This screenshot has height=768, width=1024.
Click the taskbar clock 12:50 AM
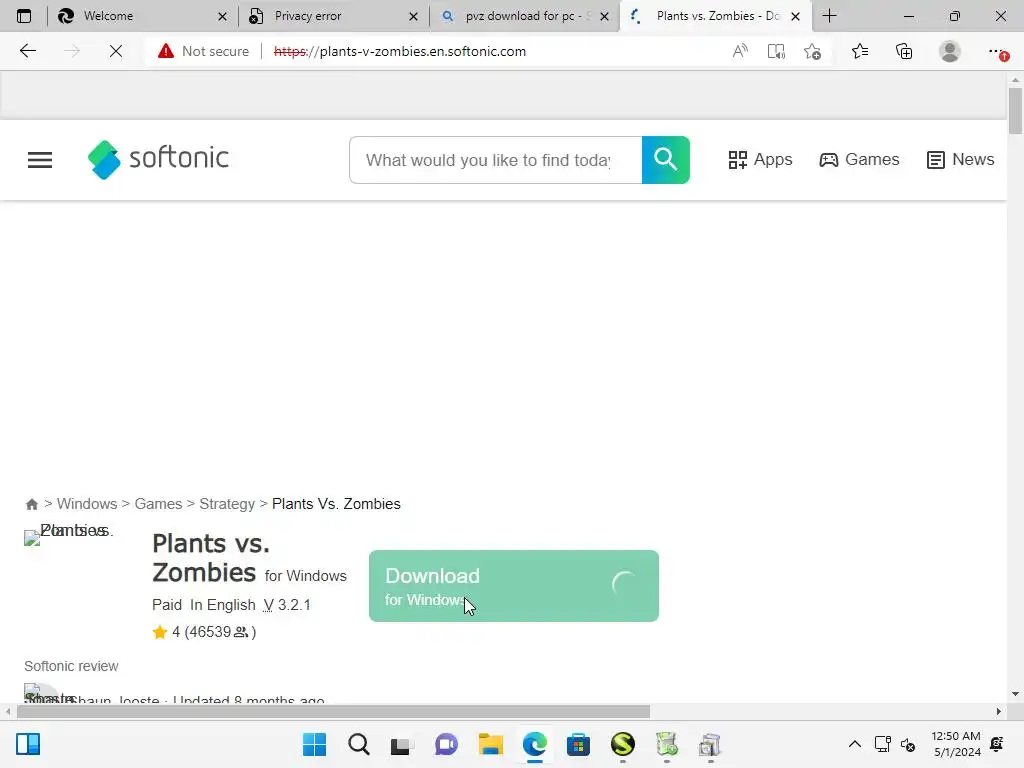click(x=955, y=736)
